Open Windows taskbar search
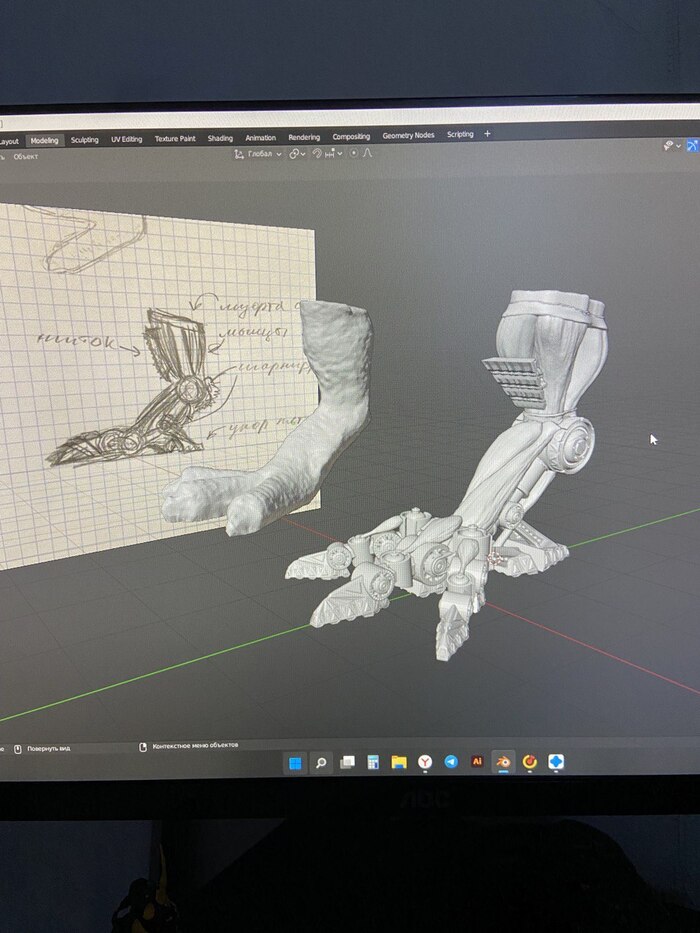The width and height of the screenshot is (700, 933). point(321,763)
